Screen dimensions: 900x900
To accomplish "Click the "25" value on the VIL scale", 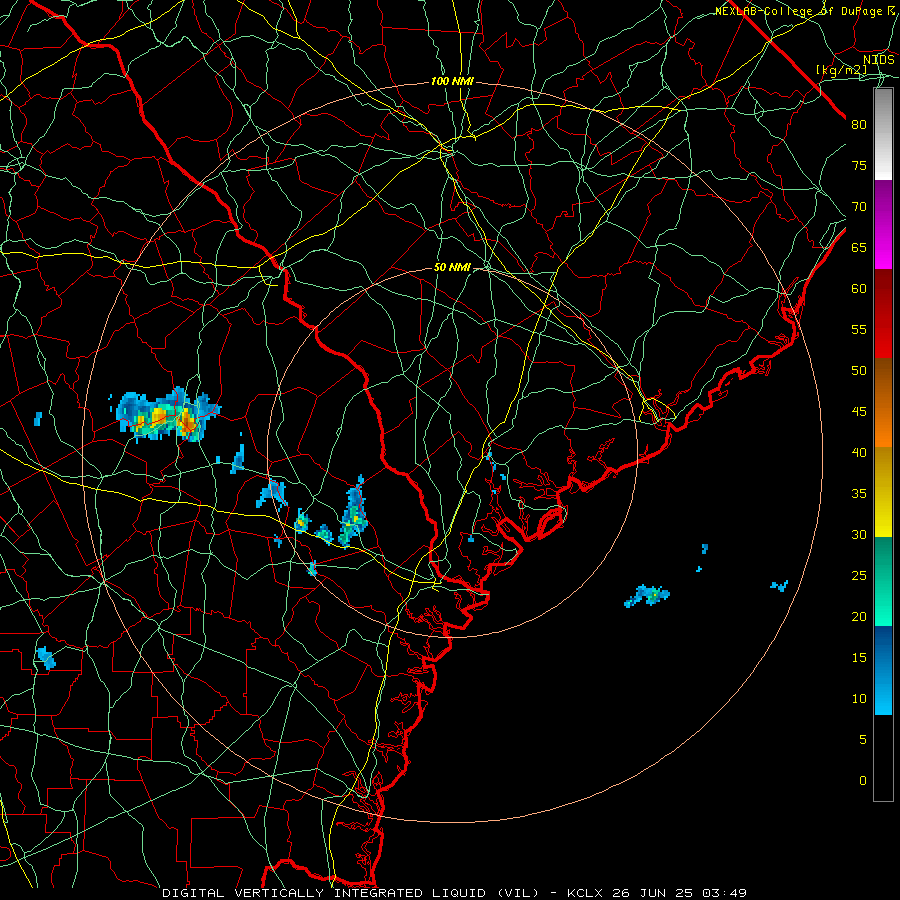I will 859,576.
